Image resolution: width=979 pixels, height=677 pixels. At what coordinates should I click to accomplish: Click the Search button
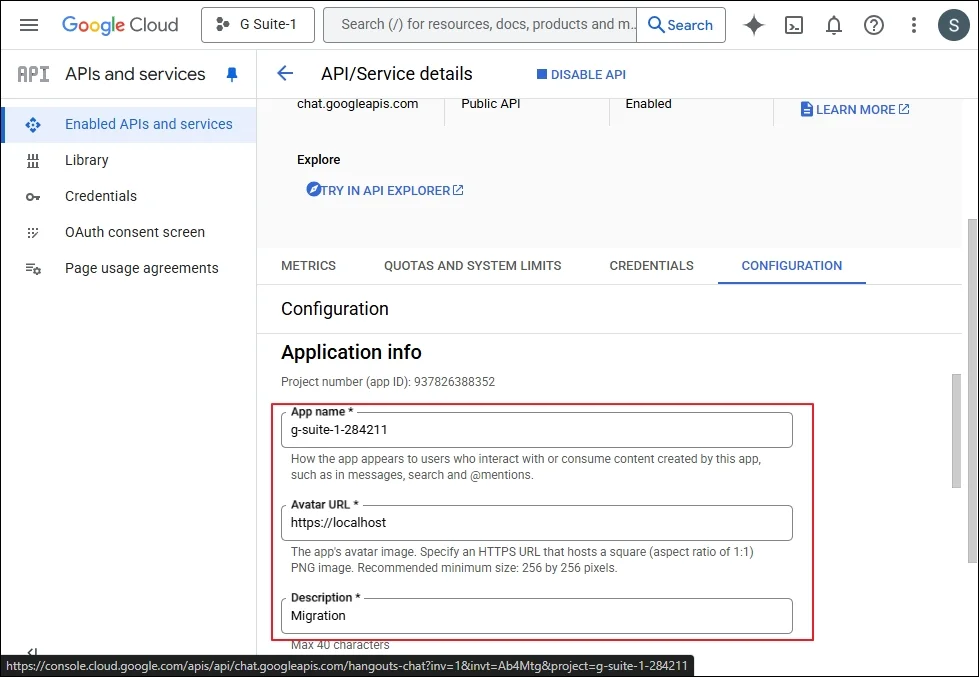pyautogui.click(x=681, y=25)
